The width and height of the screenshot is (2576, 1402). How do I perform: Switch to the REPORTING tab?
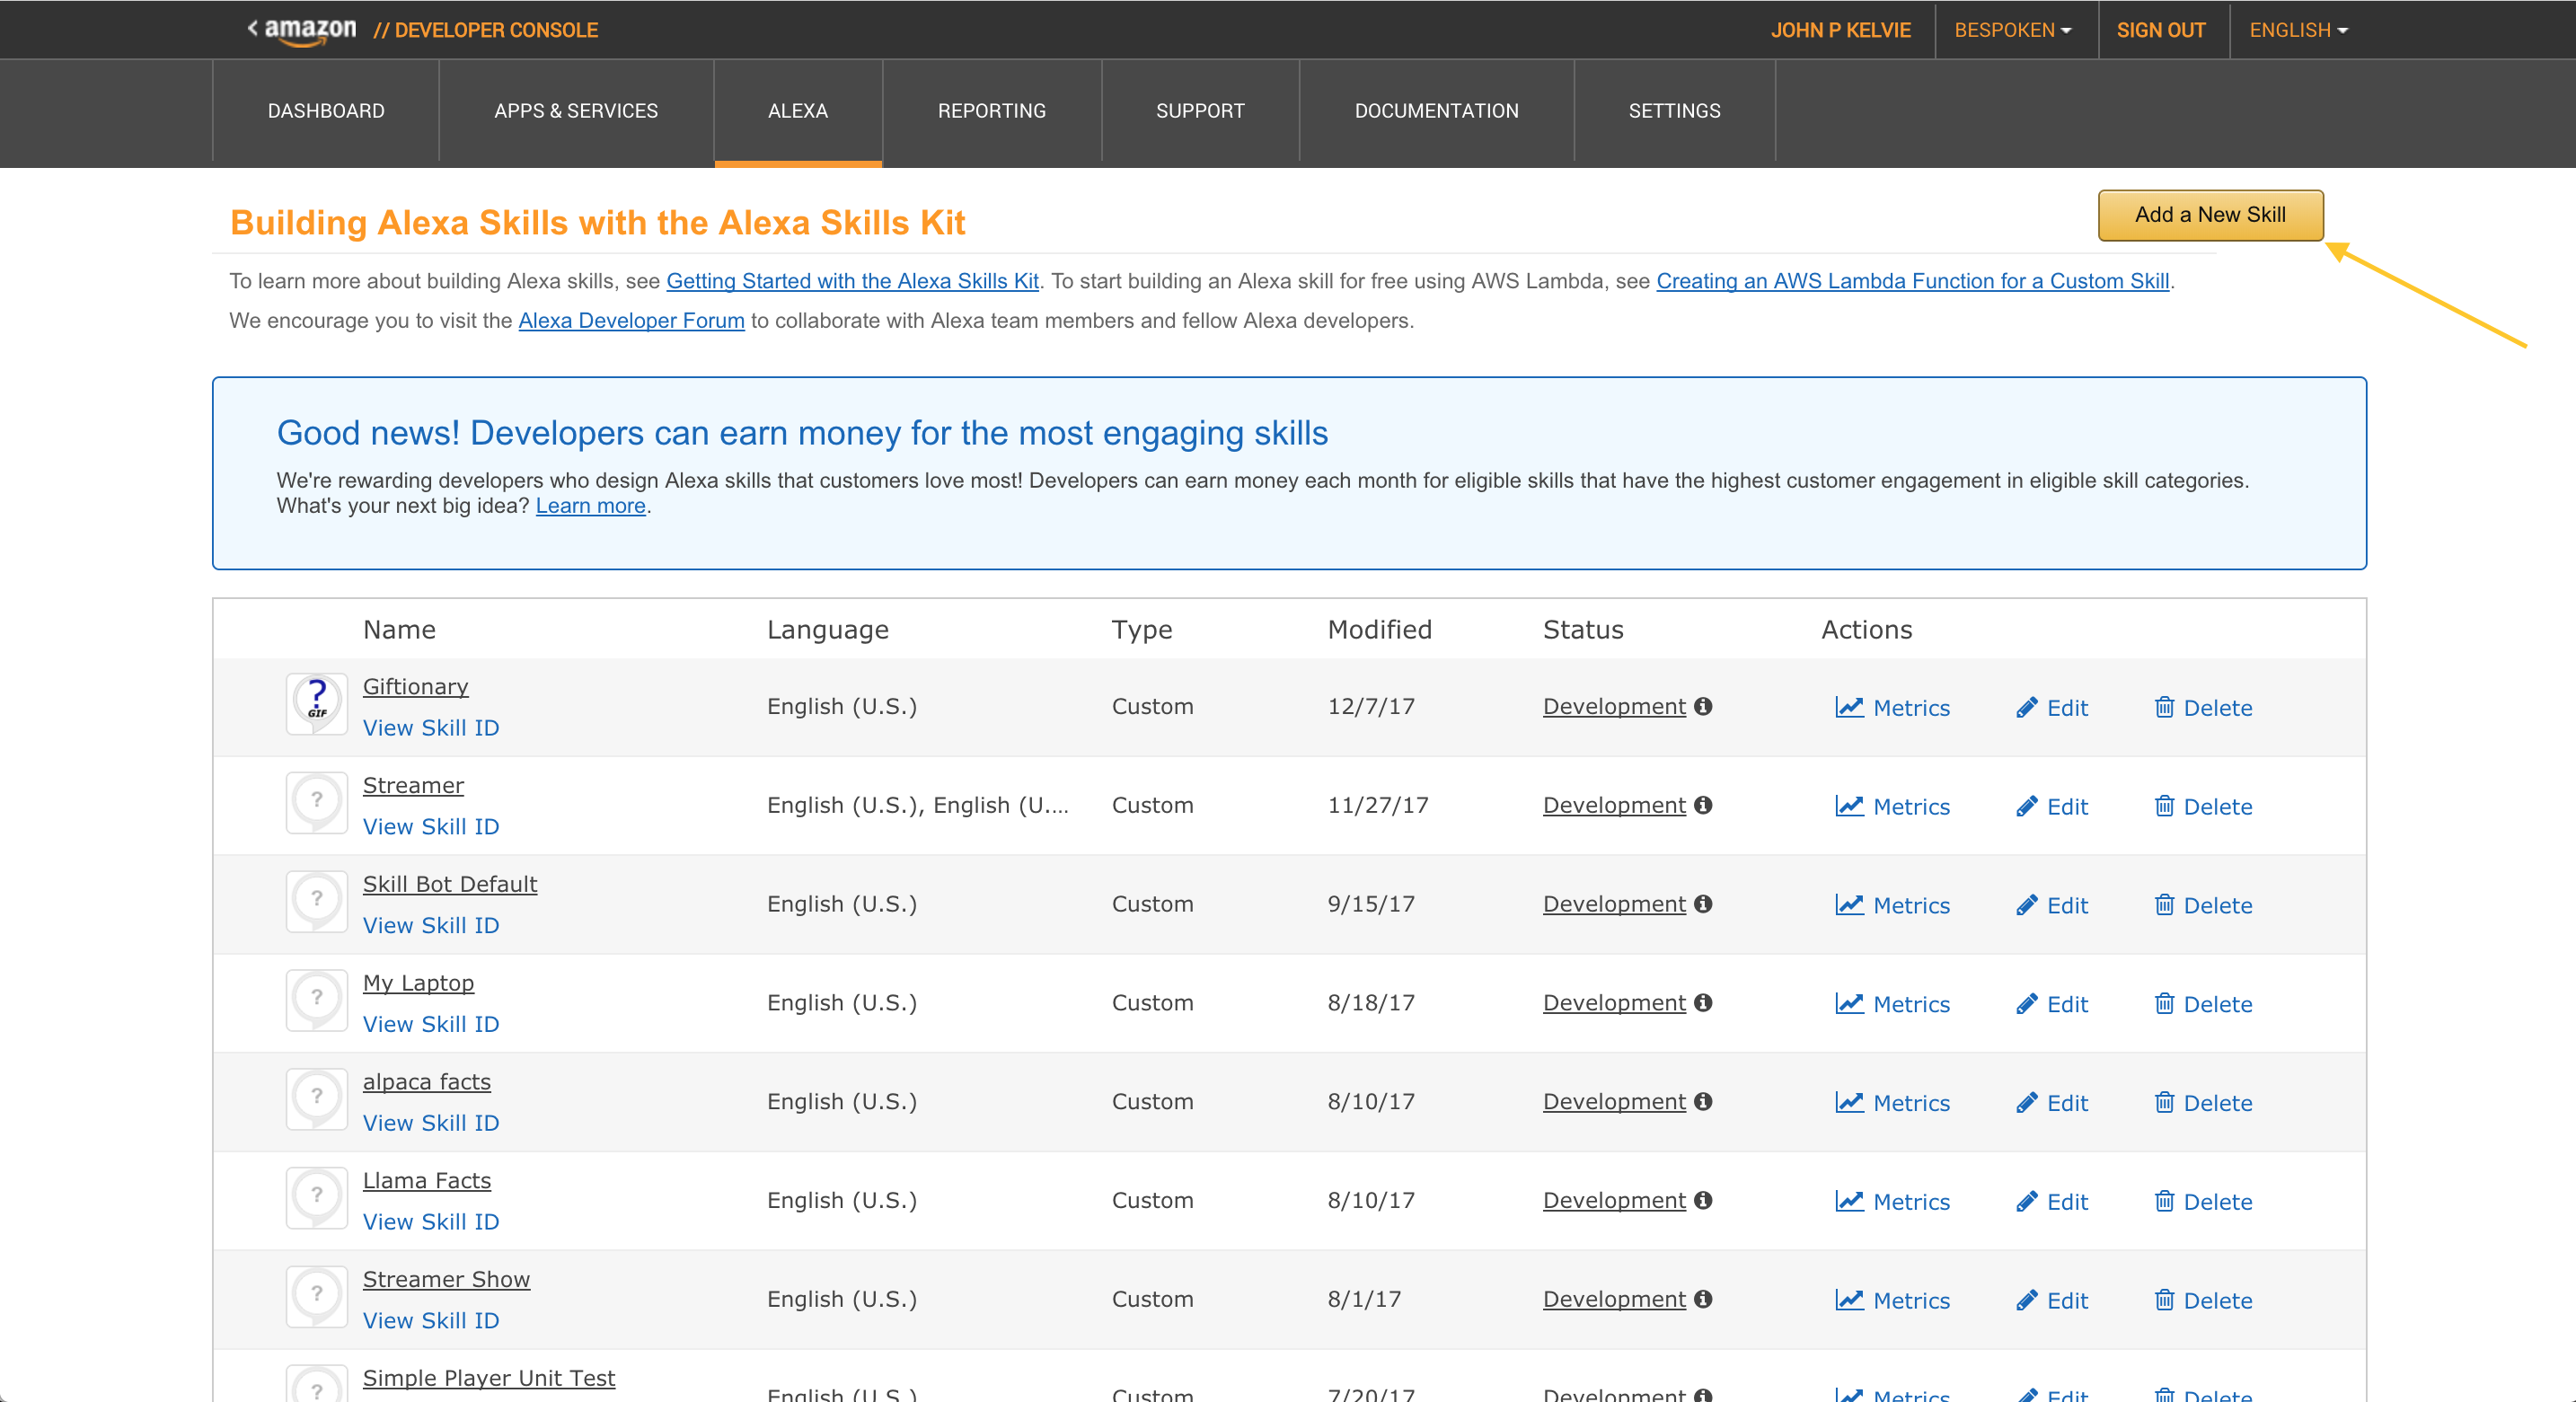point(992,111)
